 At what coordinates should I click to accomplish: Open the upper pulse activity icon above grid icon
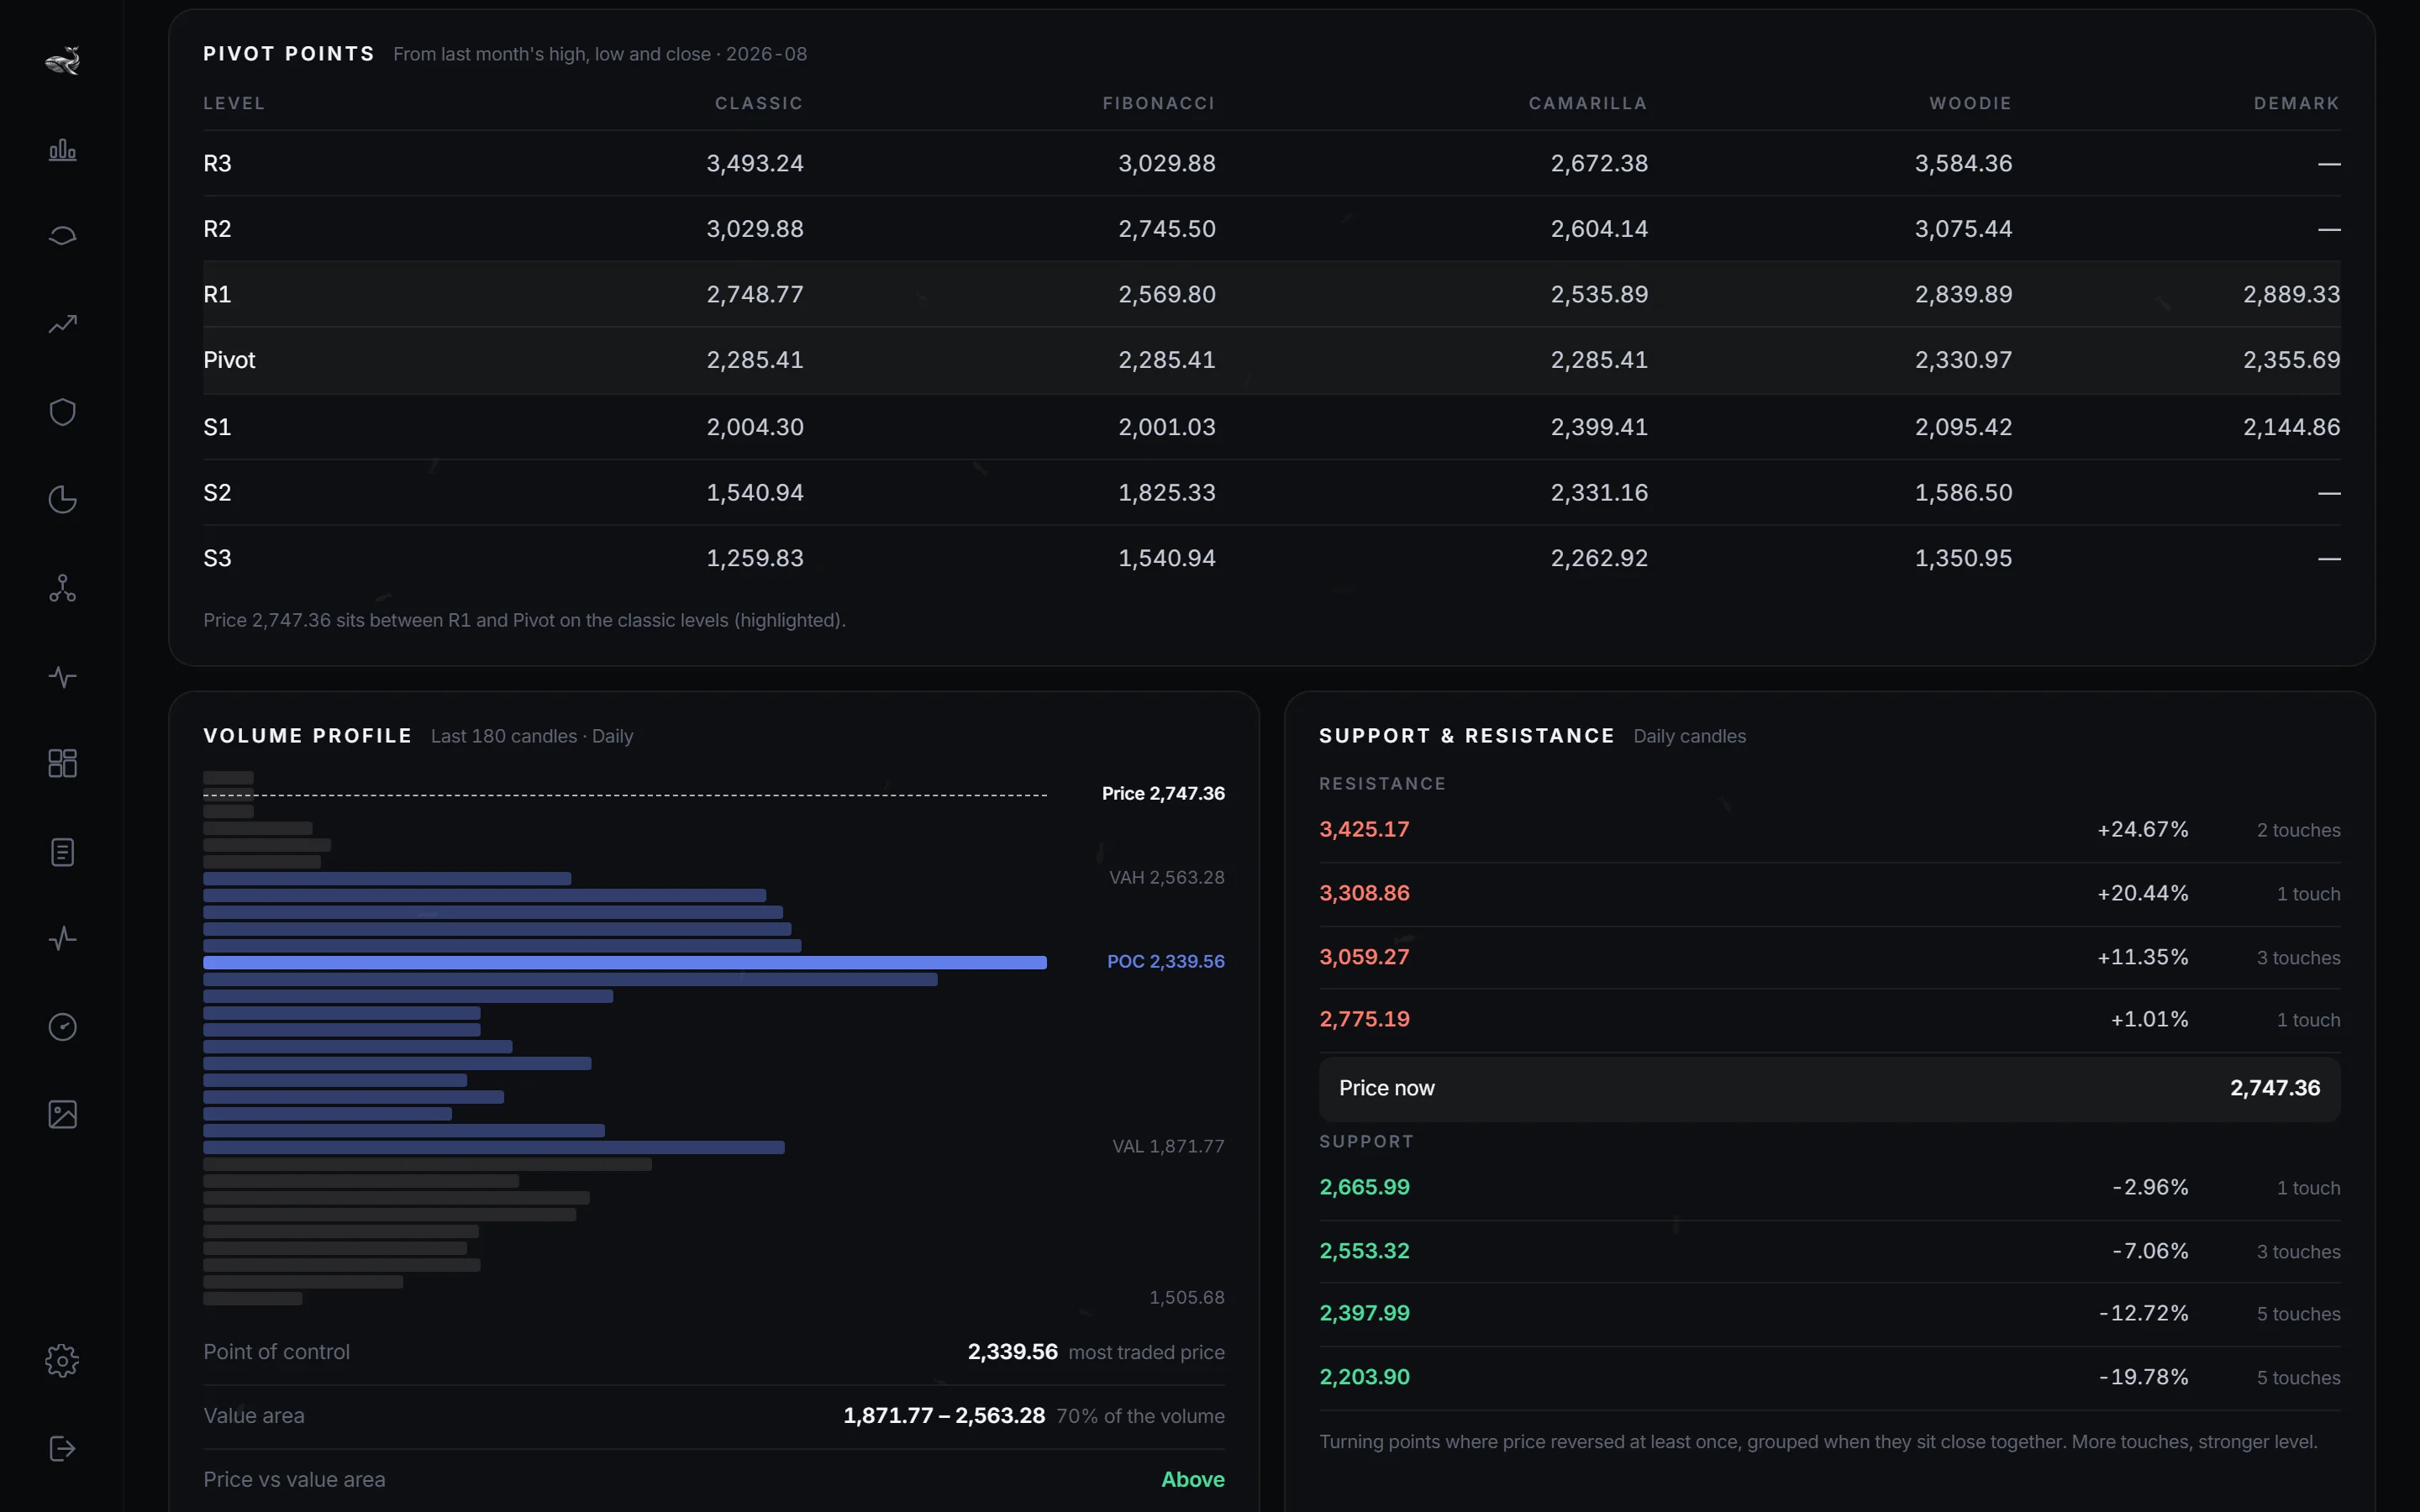click(62, 677)
